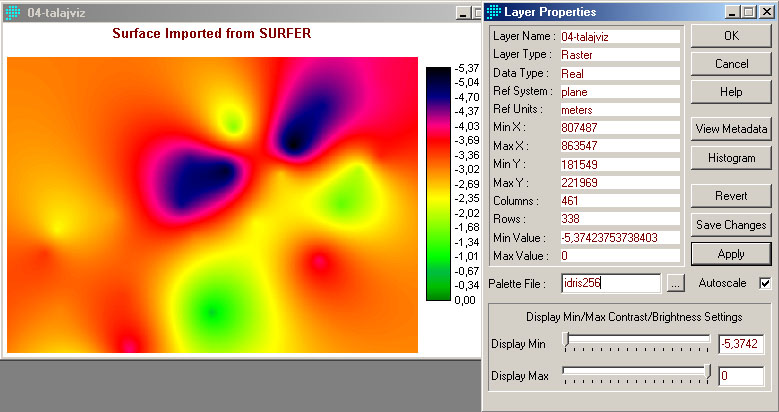Click the color legend bar
This screenshot has height=412, width=779.
pyautogui.click(x=438, y=183)
